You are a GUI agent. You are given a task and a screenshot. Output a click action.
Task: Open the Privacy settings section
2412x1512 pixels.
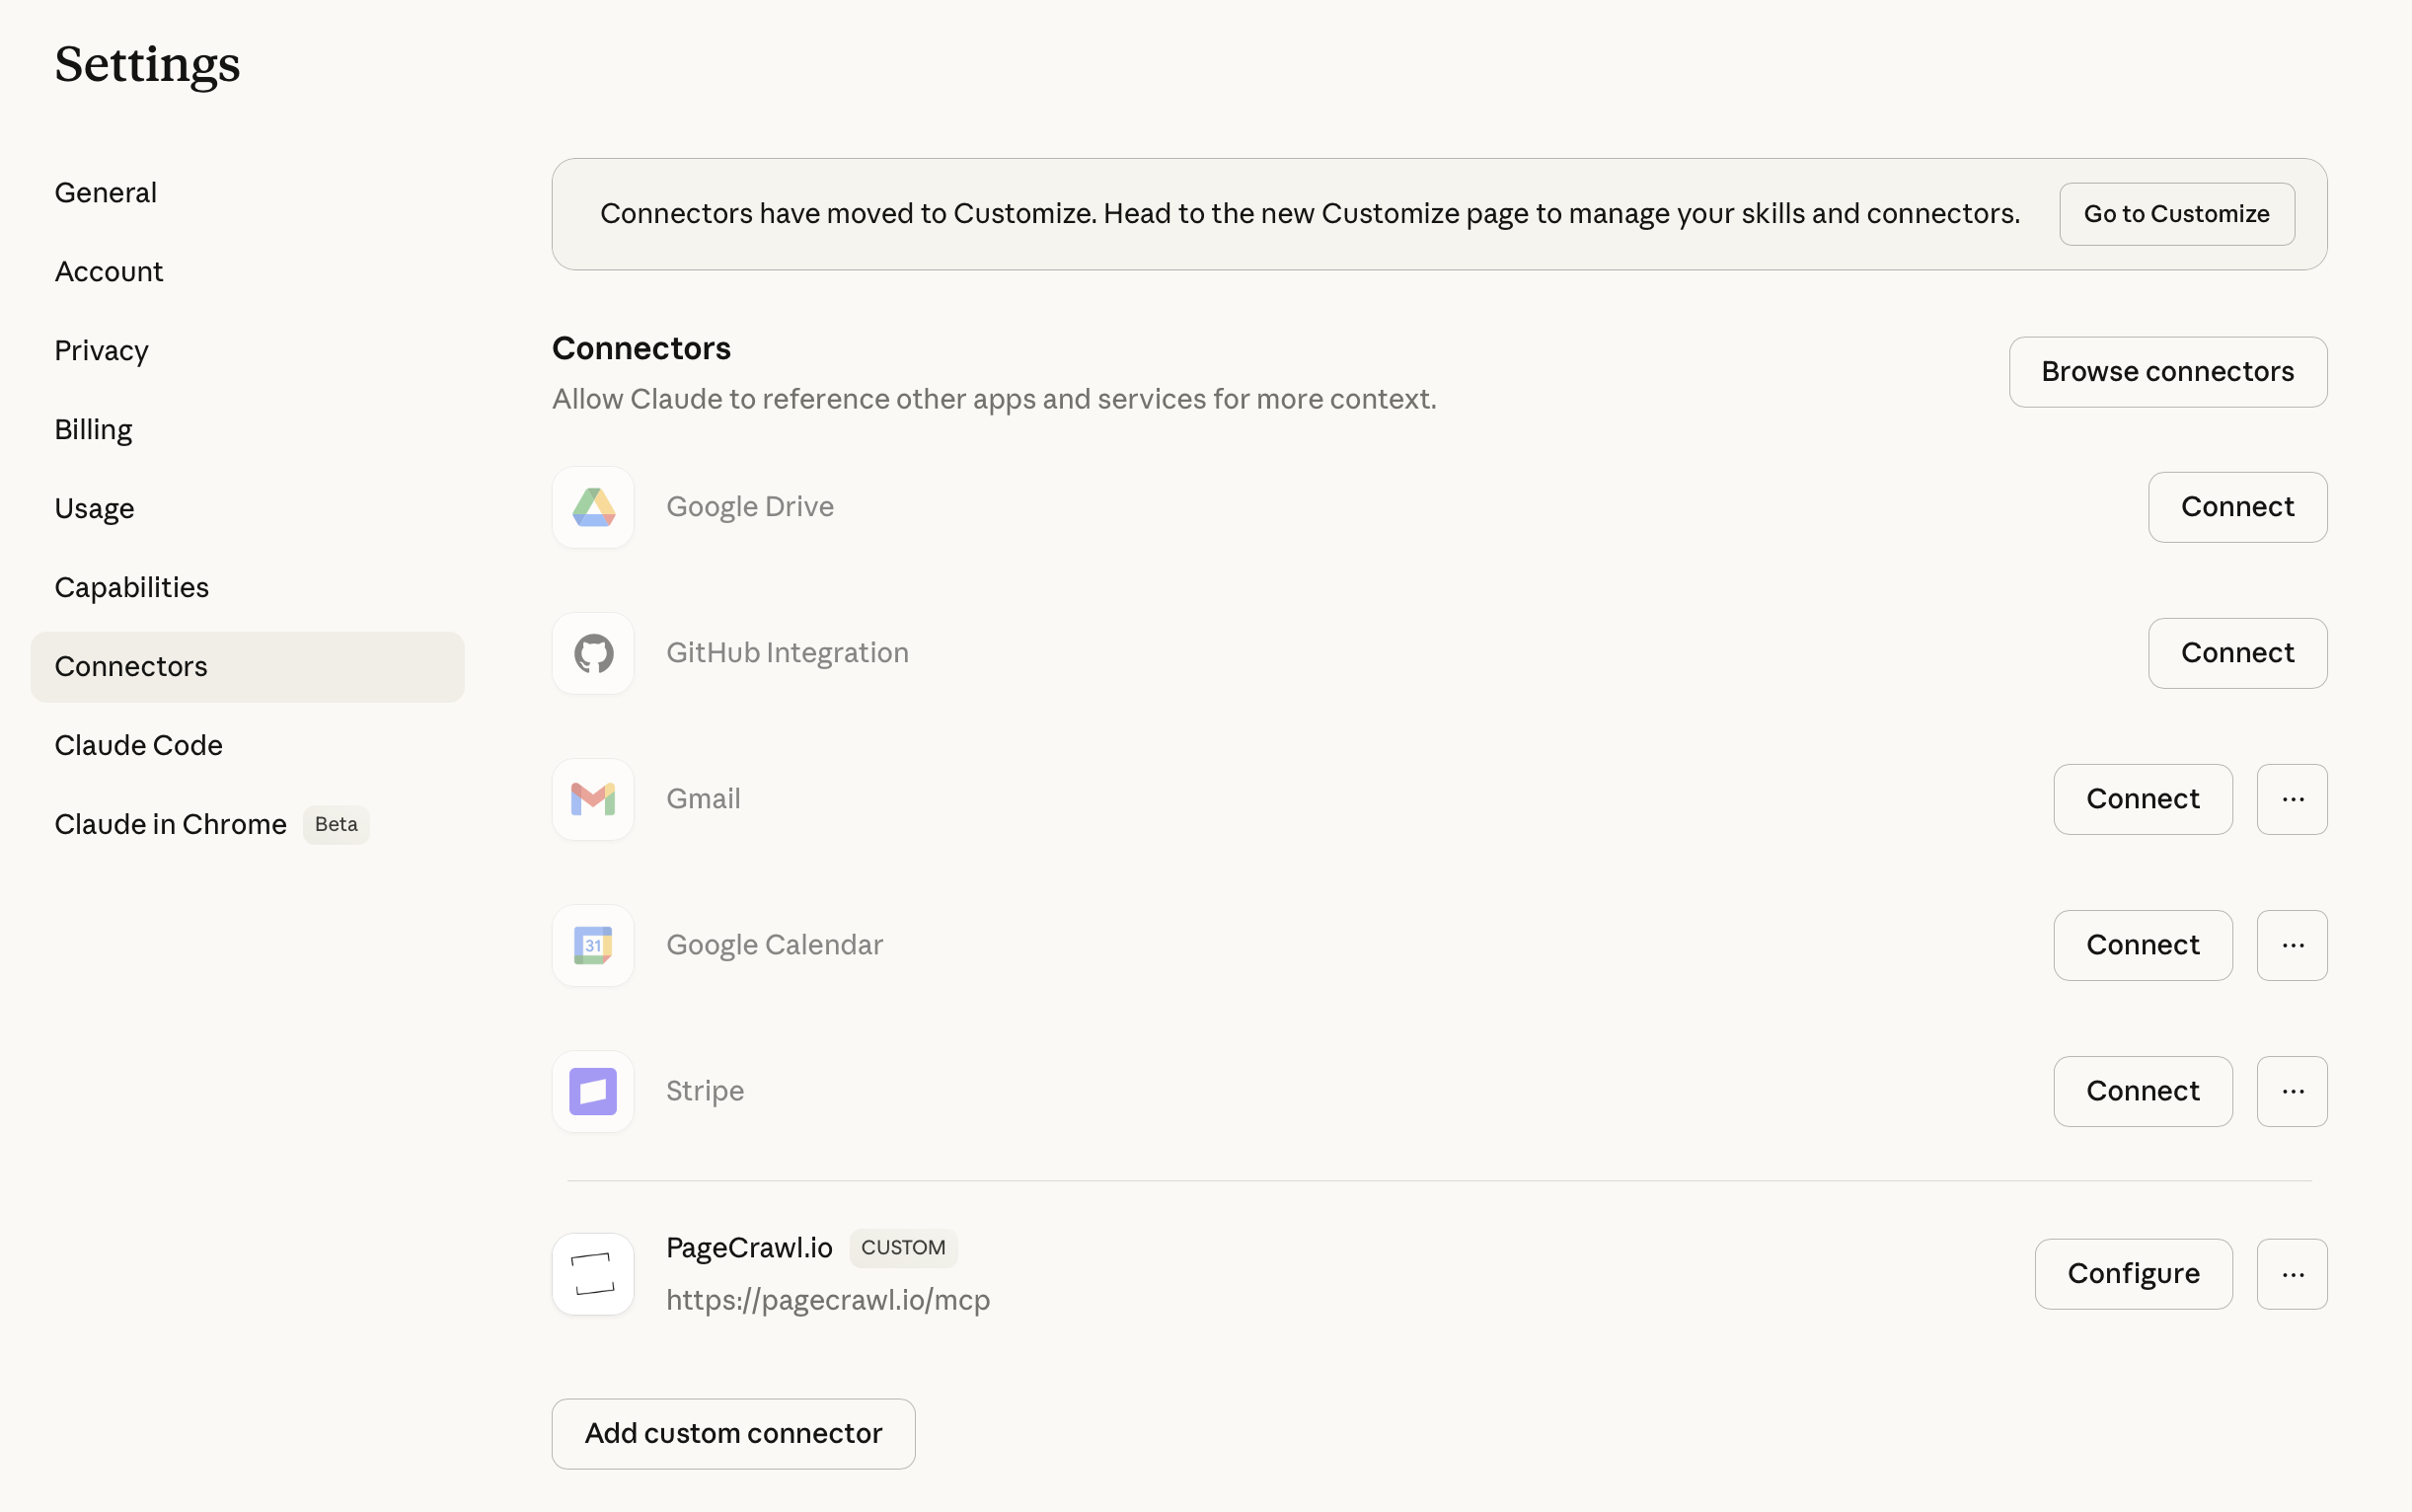tap(101, 350)
